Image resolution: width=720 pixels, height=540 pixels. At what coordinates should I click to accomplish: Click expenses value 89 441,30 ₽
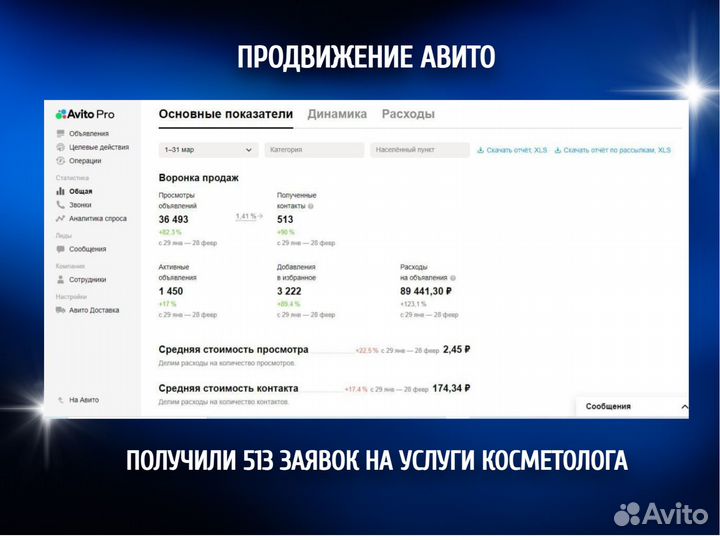426,291
